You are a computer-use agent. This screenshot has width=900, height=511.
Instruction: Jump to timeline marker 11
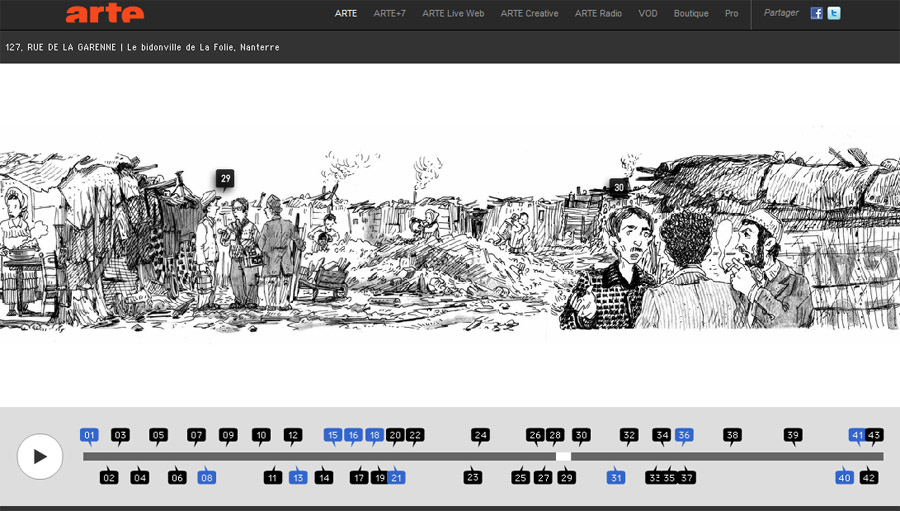tap(273, 477)
